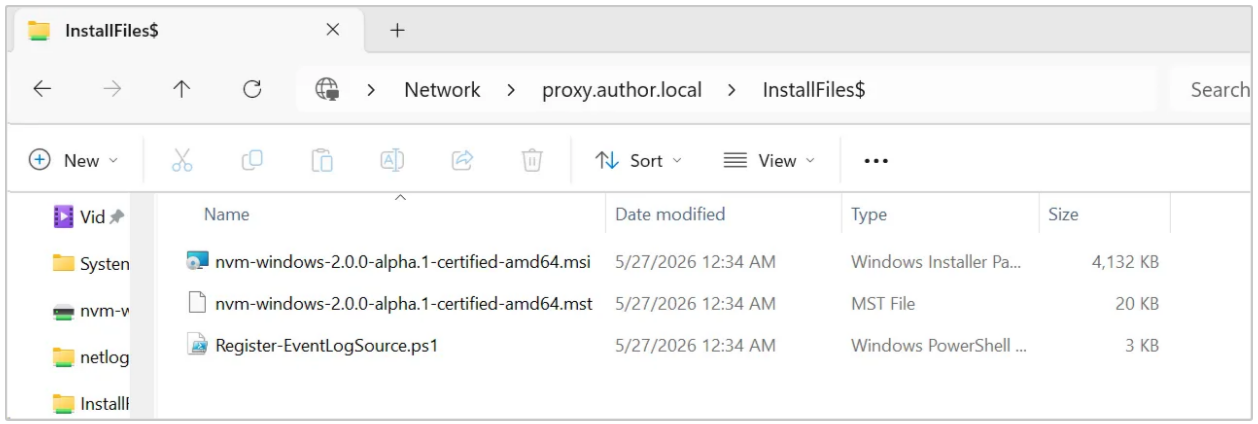The height and width of the screenshot is (424, 1258).
Task: Select Register-EventLogSource.ps1 file
Action: (x=327, y=346)
